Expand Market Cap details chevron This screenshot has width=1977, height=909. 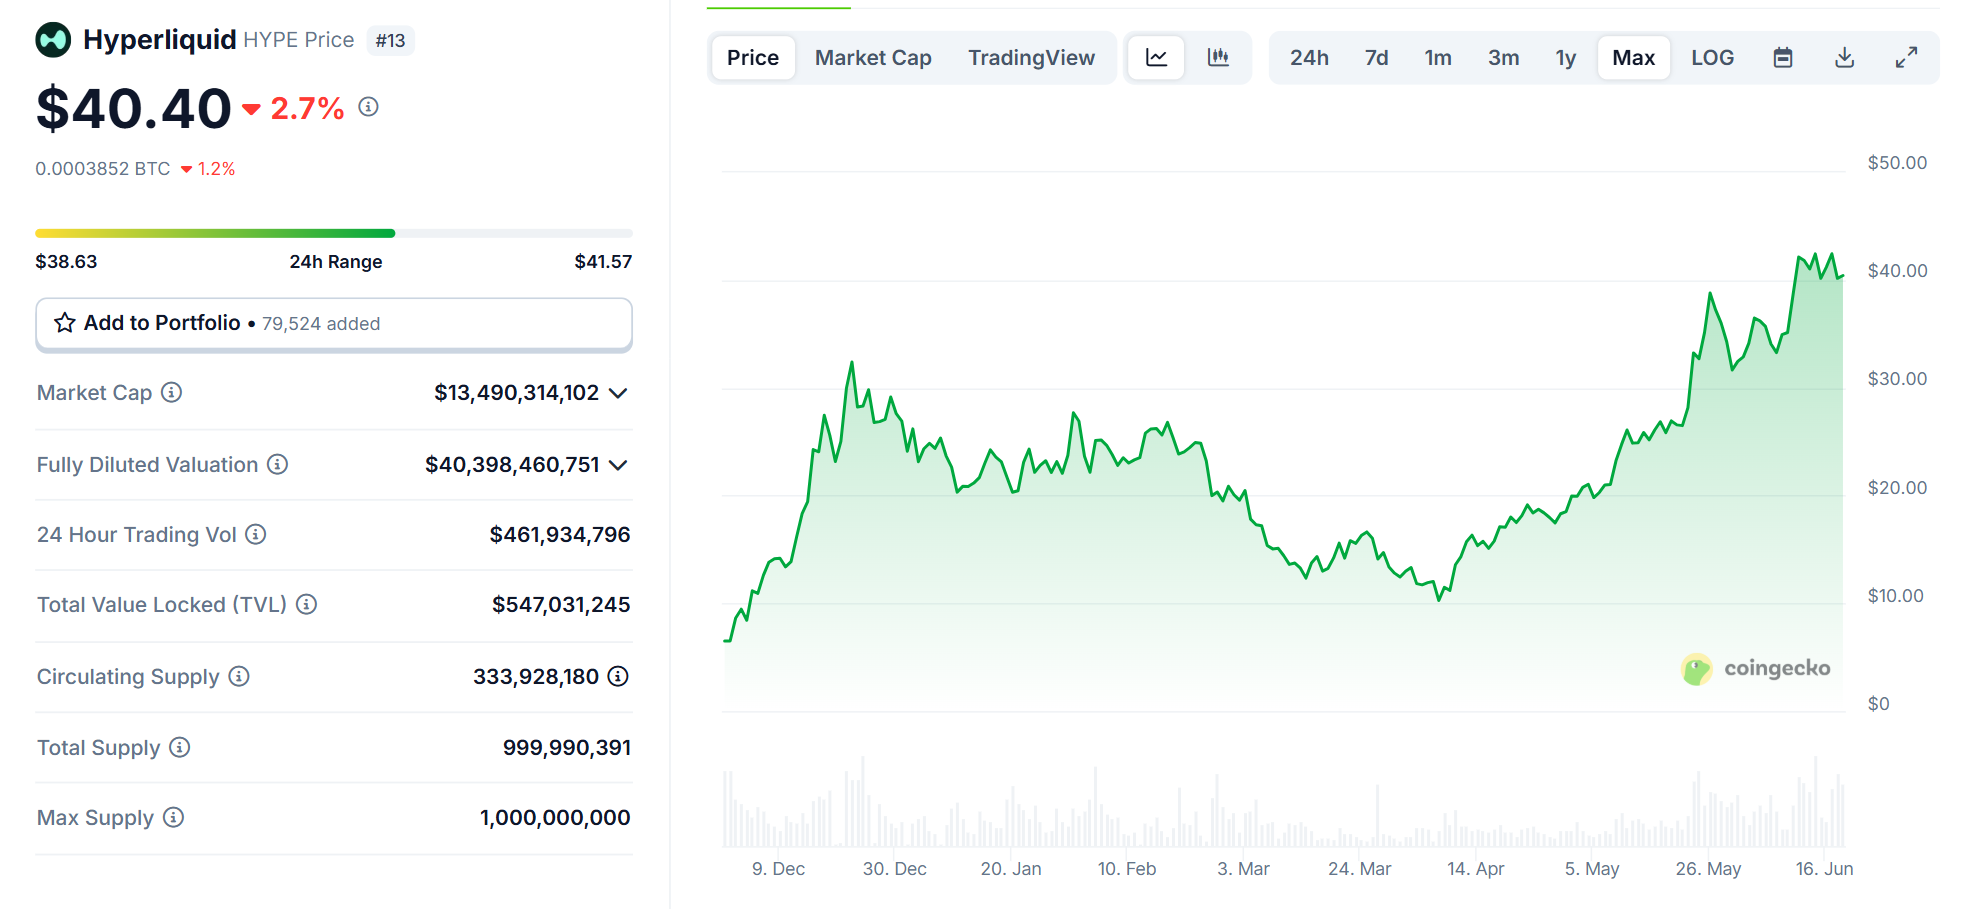(x=619, y=393)
